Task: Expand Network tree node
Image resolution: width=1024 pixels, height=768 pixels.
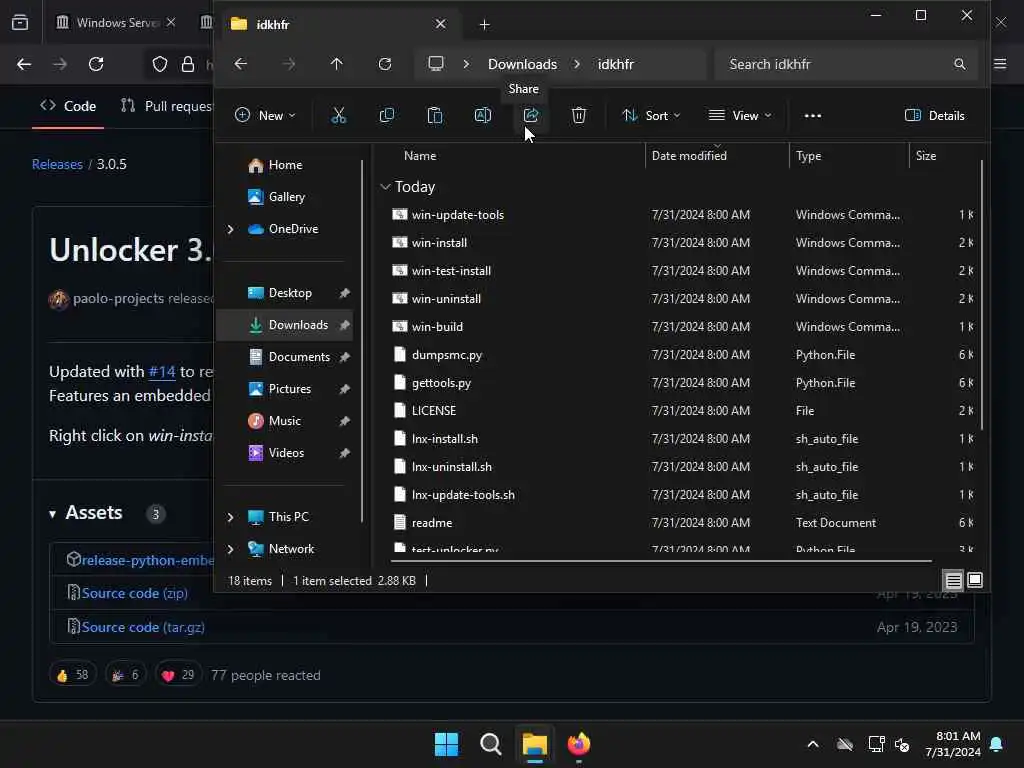Action: click(231, 549)
